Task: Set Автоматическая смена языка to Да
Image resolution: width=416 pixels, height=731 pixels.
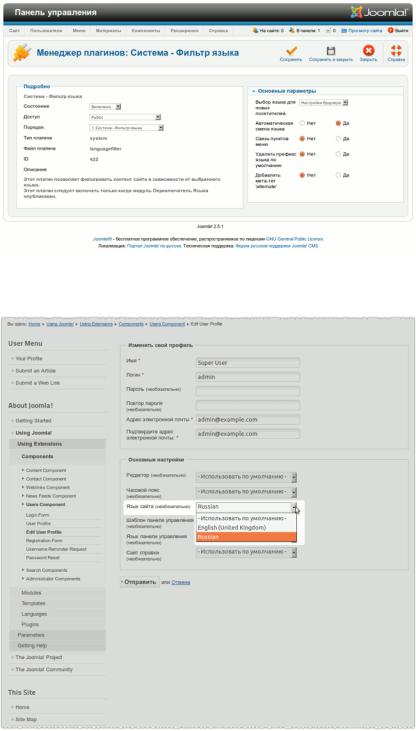Action: tap(338, 123)
